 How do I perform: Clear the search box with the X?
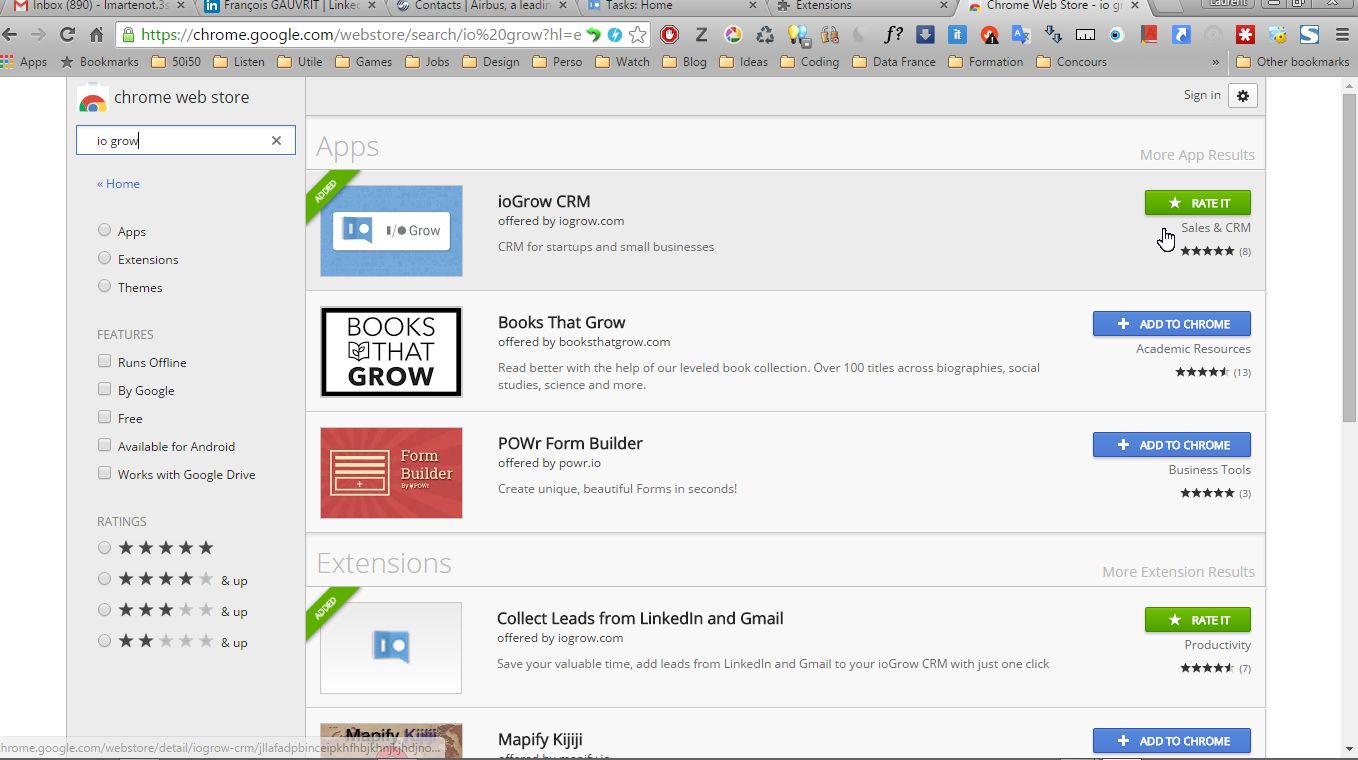[x=277, y=141]
